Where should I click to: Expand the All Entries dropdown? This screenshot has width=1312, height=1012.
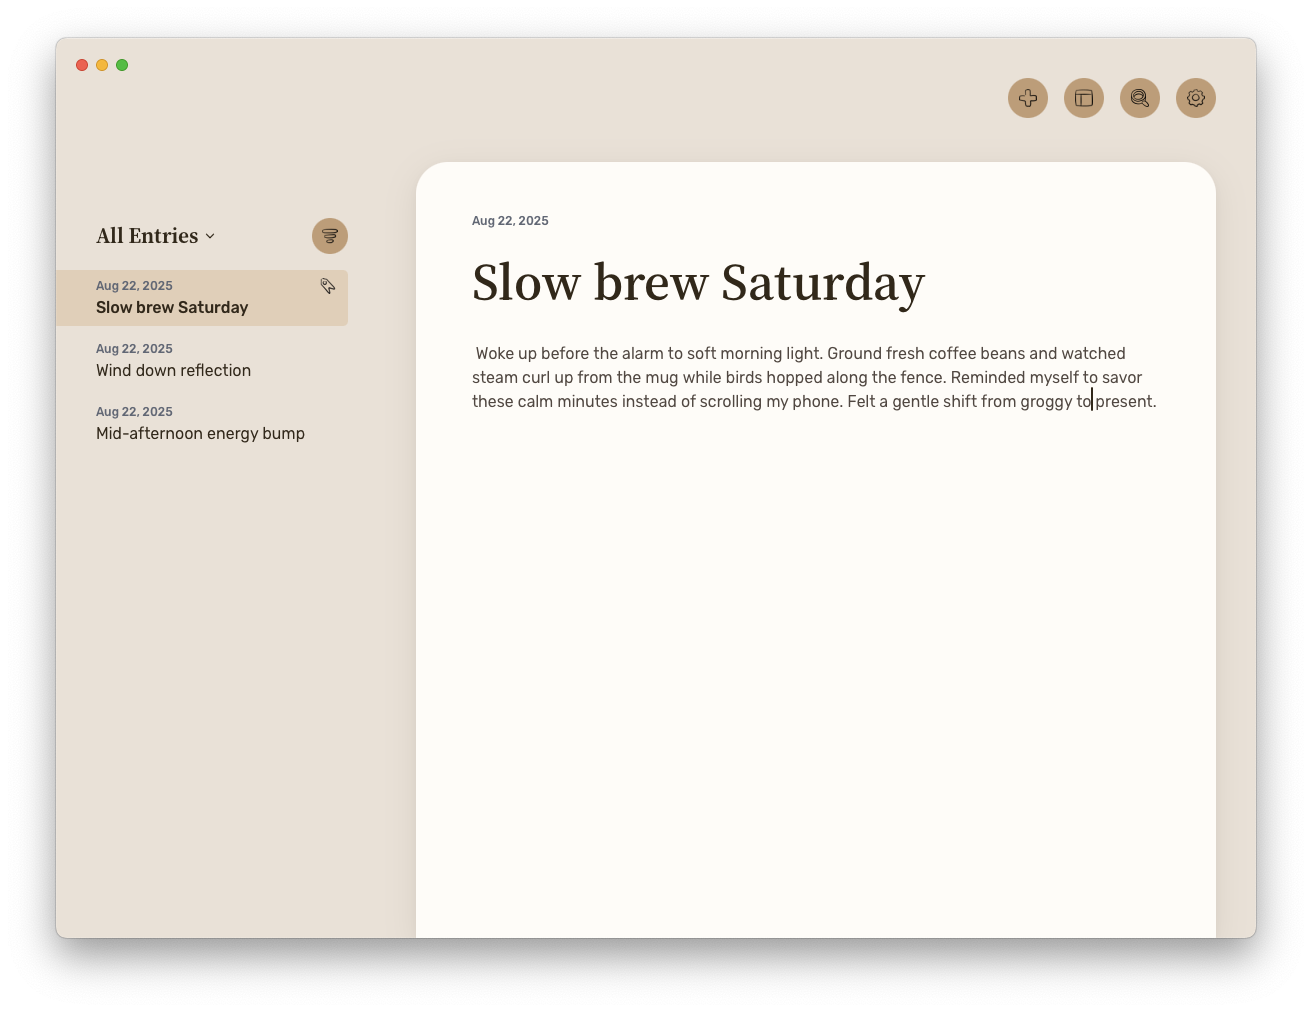211,237
